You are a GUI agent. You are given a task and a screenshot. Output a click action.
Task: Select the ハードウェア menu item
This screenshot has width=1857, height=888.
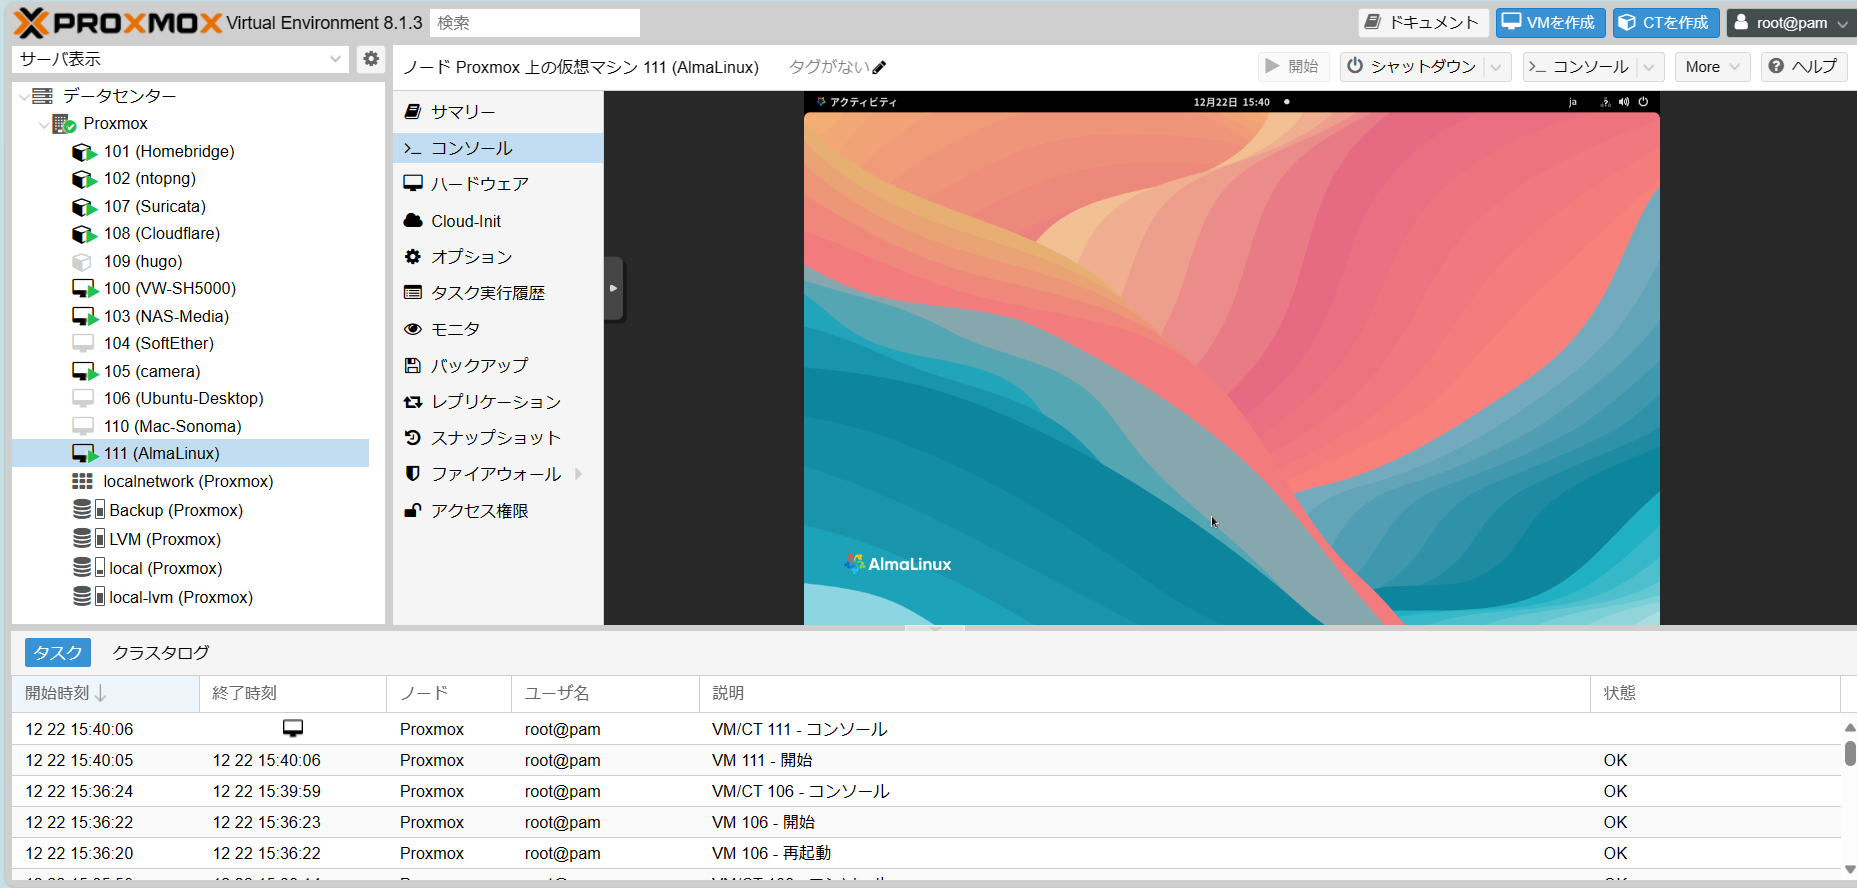pos(479,184)
